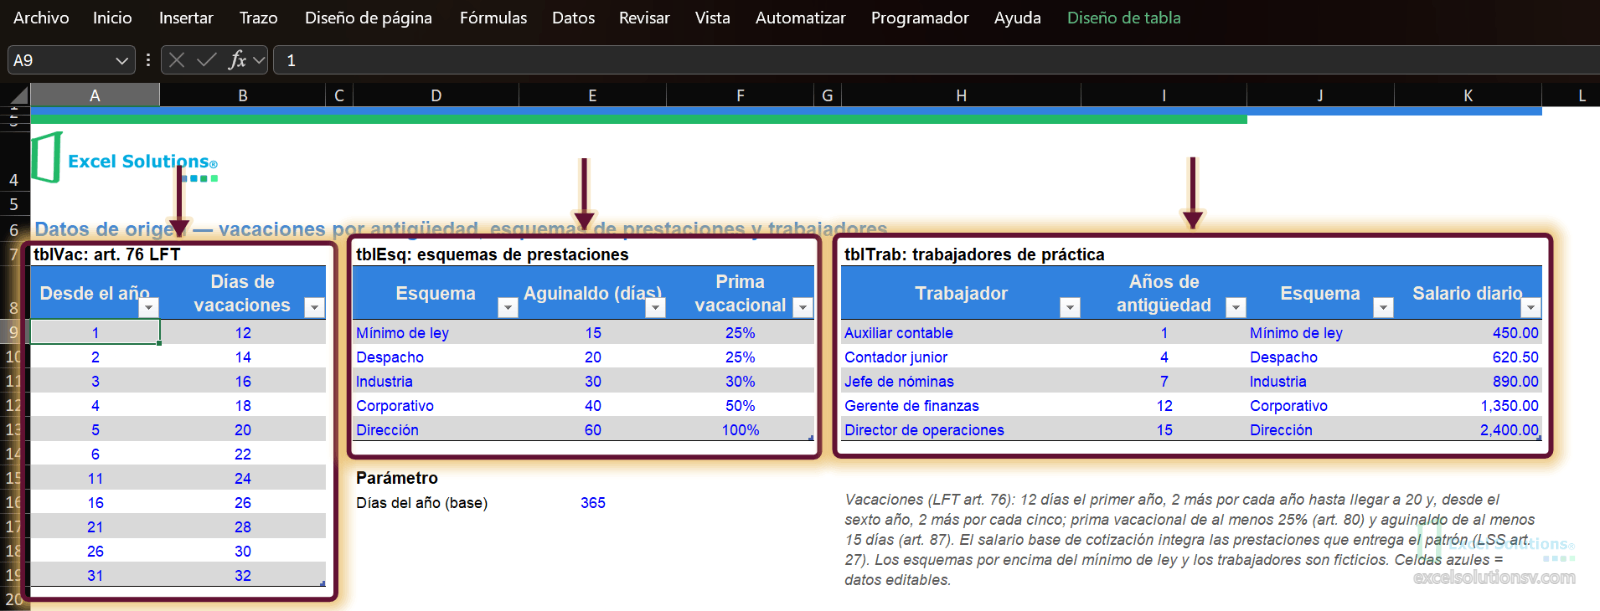The height and width of the screenshot is (611, 1600).
Task: Select the Mínimo de ley cell in tblEsq
Action: click(x=436, y=333)
